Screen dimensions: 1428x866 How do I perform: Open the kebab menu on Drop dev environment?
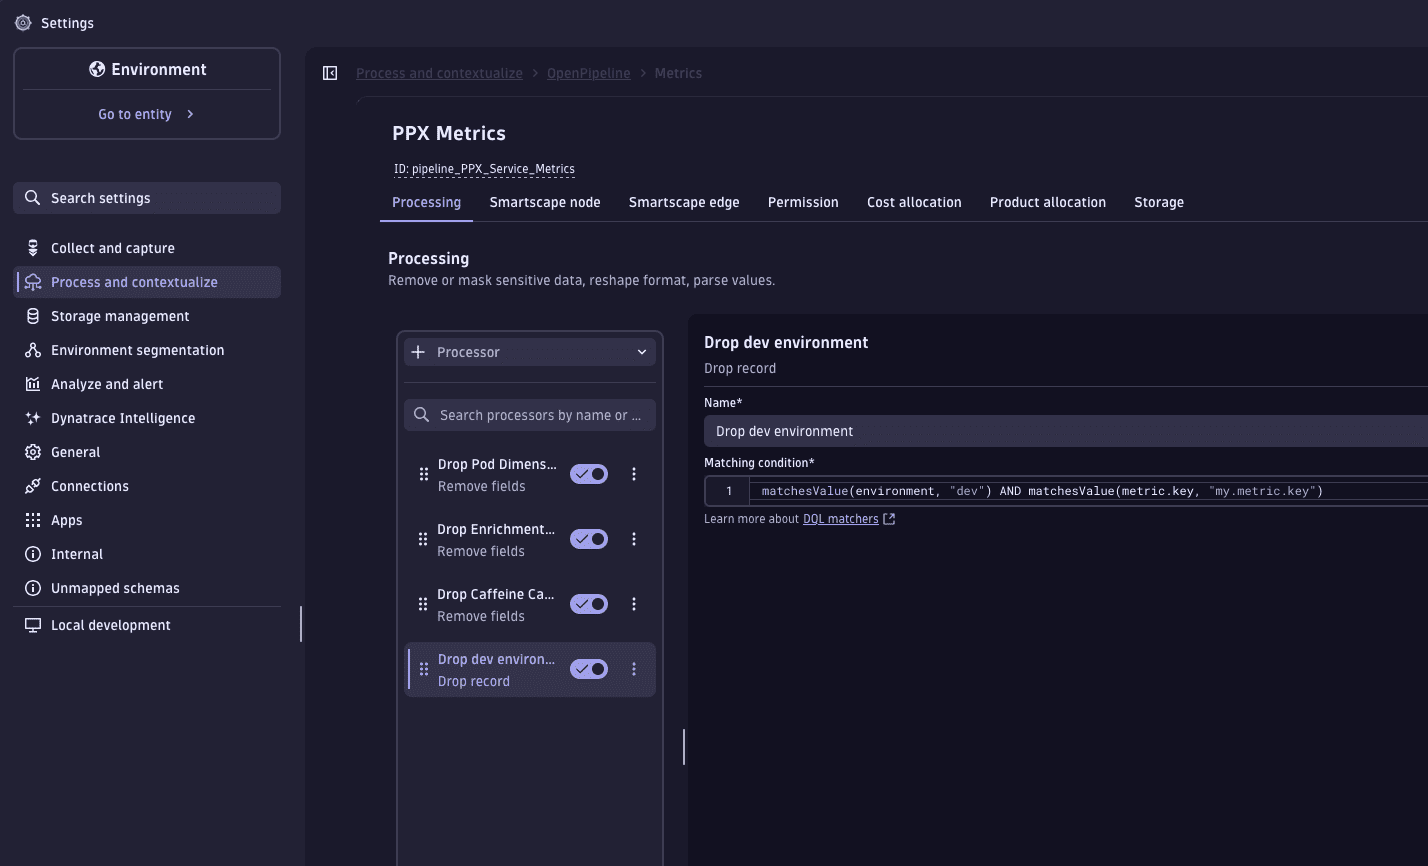tap(634, 668)
